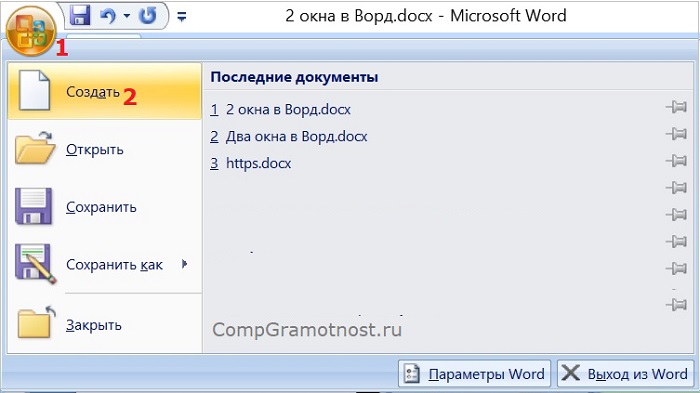
Task: Click the Сохранить floppy disk icon
Action: (x=34, y=206)
